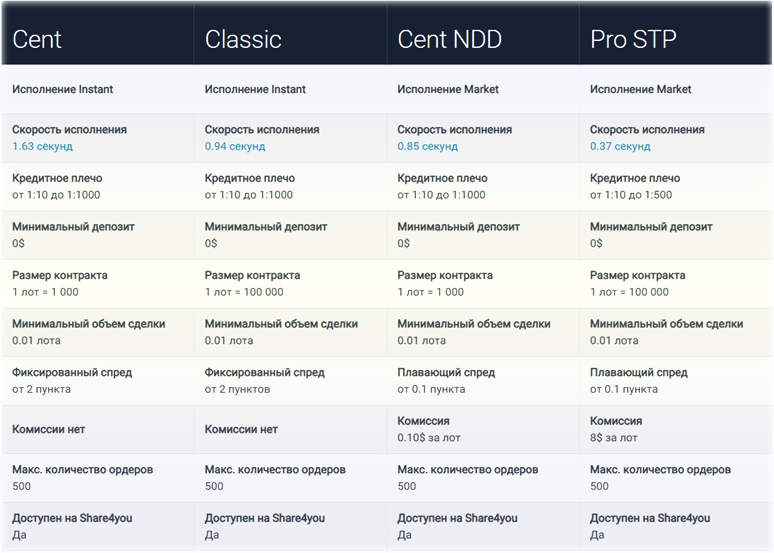Open the 0.94 секунд execution speed link
The width and height of the screenshot is (774, 553).
click(x=235, y=146)
